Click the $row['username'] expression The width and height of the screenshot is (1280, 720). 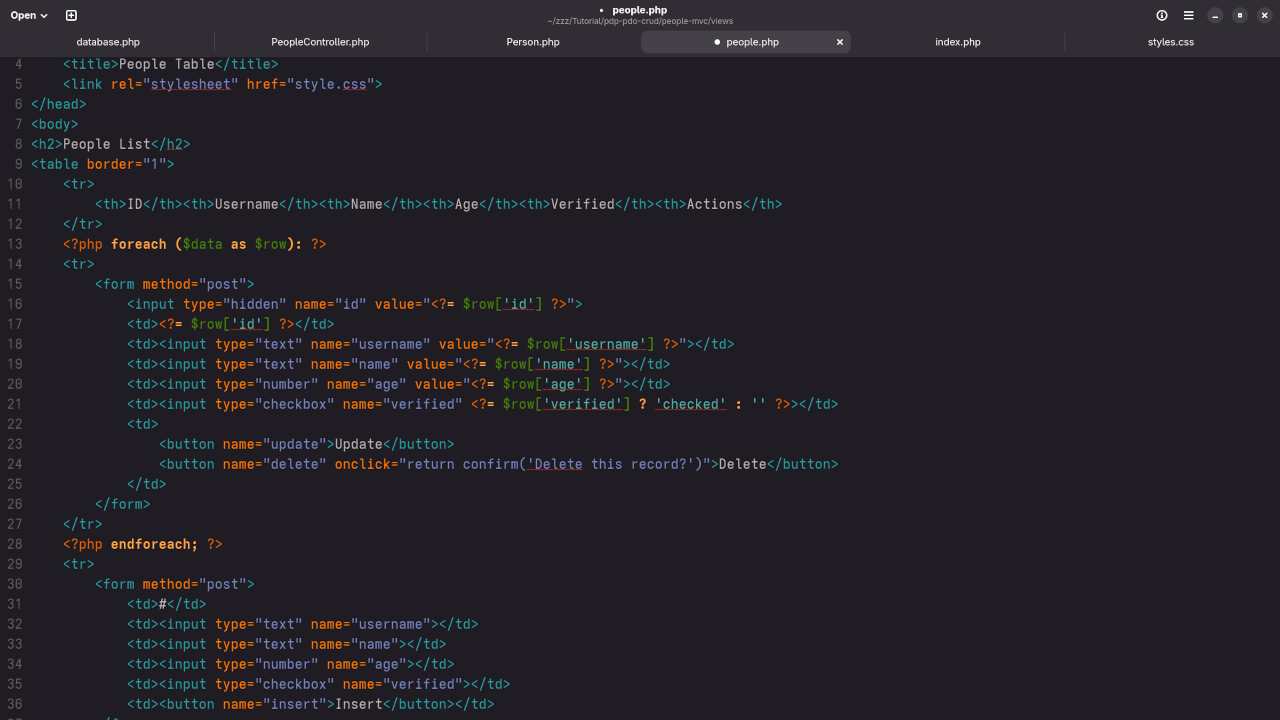click(591, 344)
